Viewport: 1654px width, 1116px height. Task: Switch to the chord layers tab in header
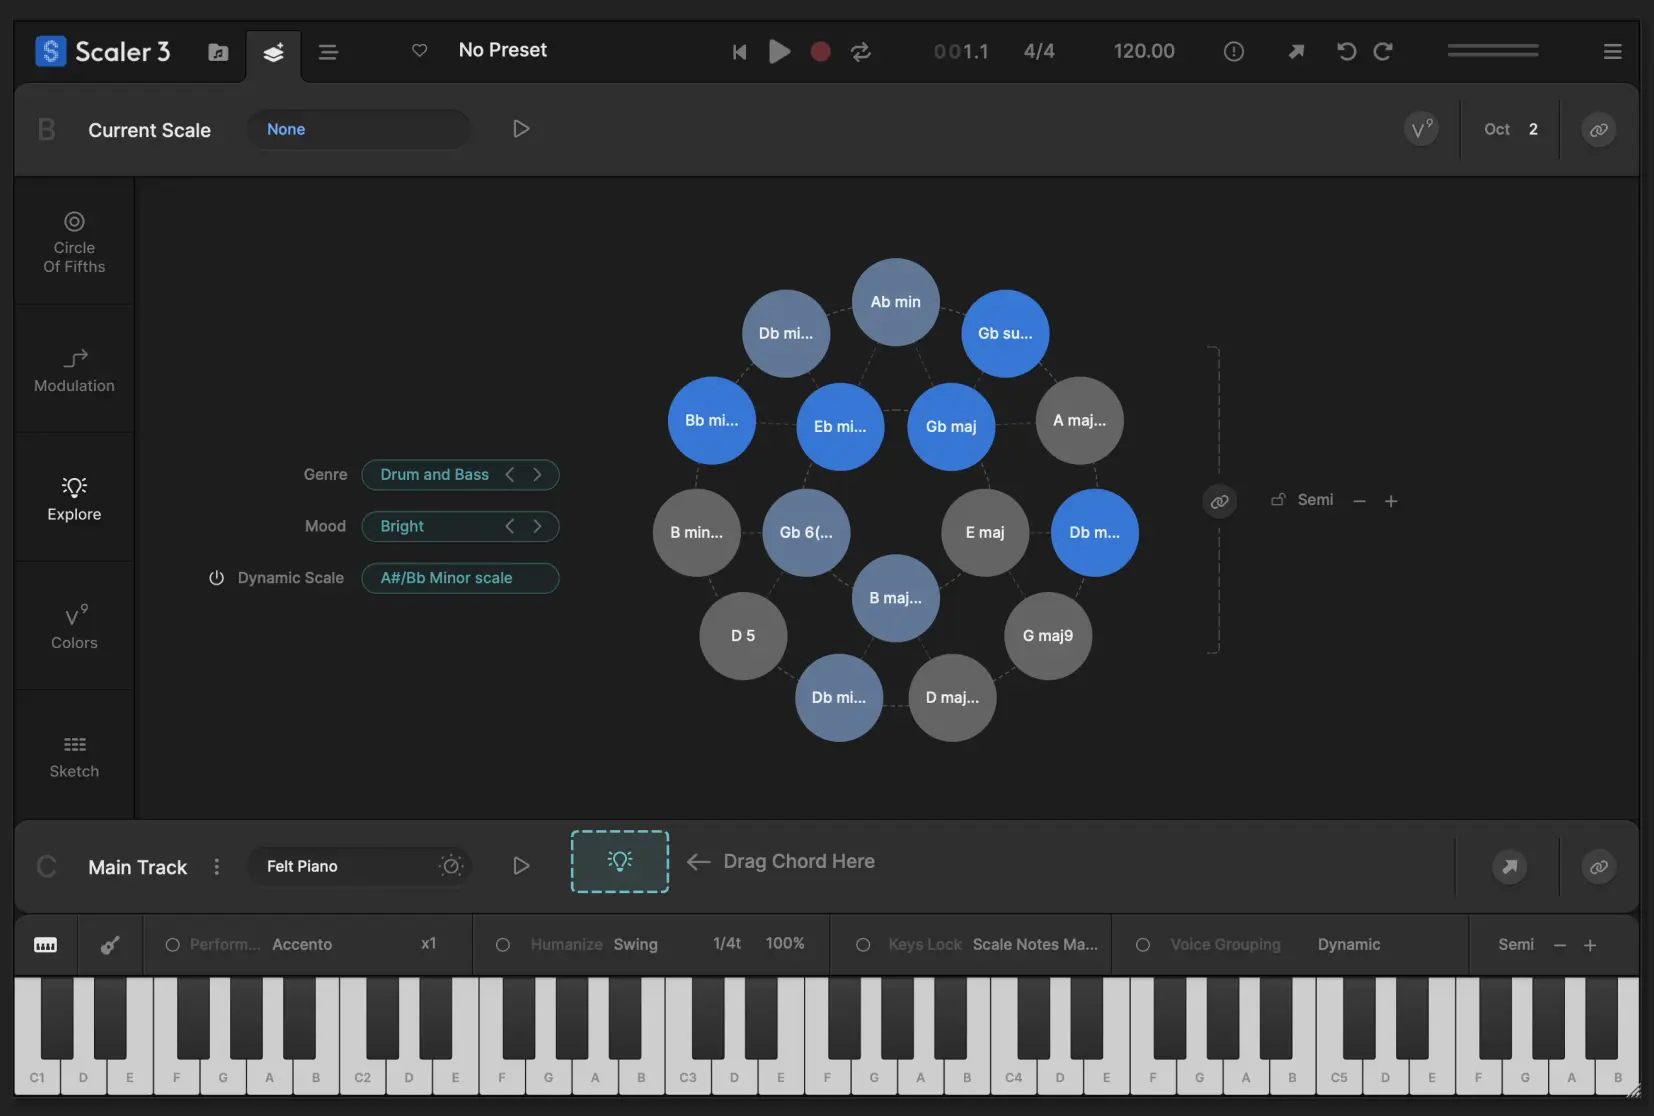[273, 53]
